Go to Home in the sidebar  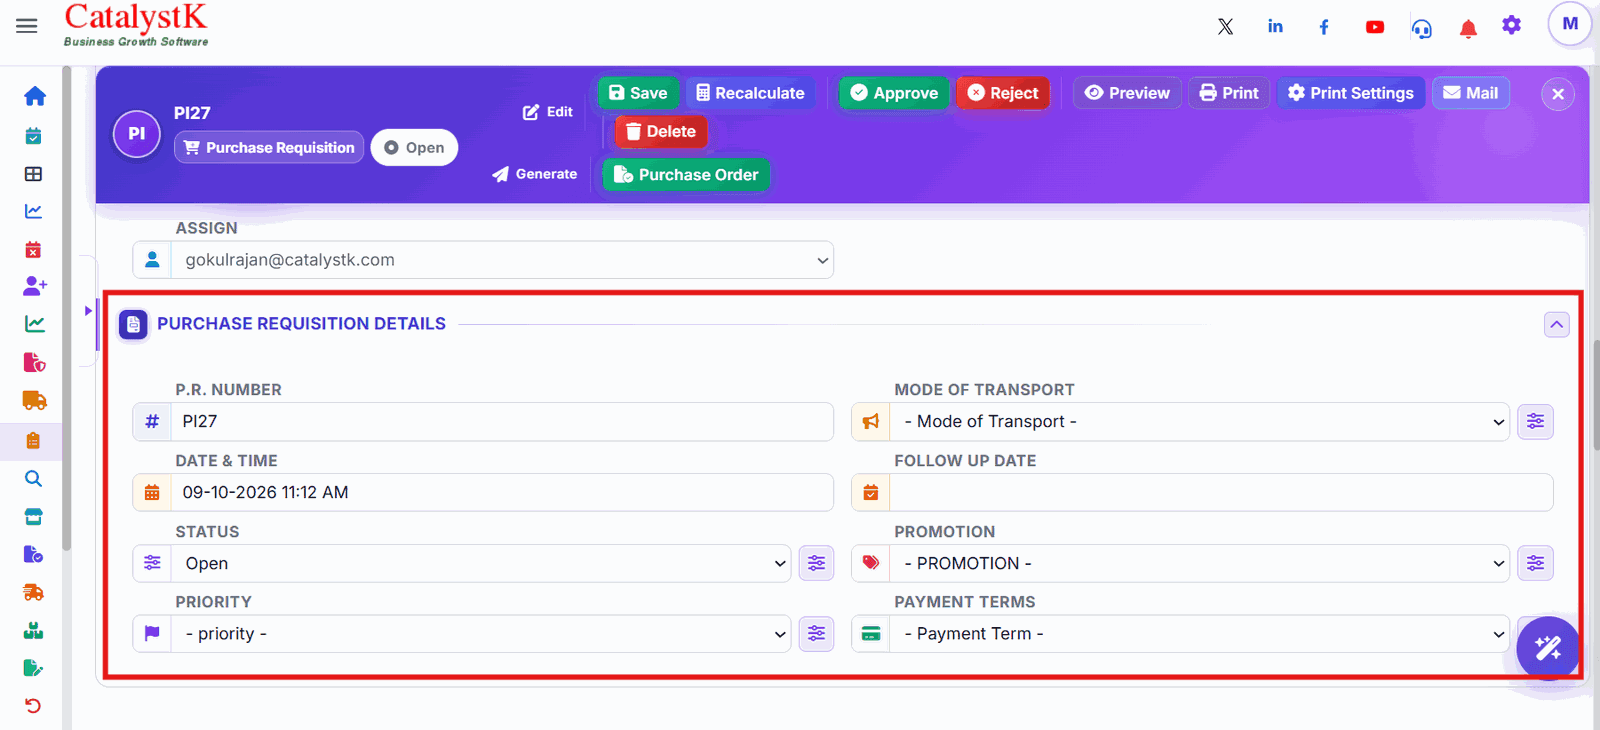pos(34,96)
